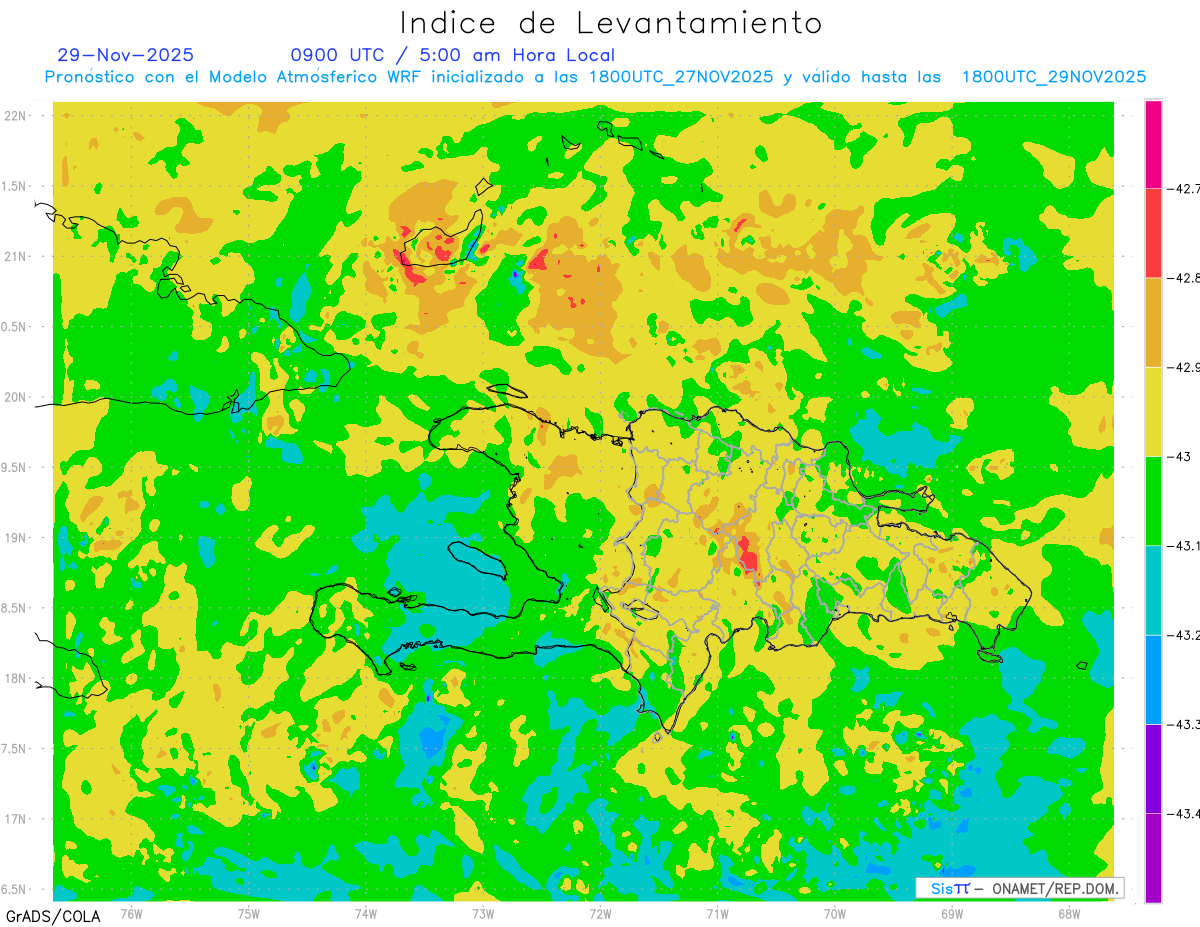Click the '-42.7' legend value
The height and width of the screenshot is (927, 1200).
(1183, 188)
